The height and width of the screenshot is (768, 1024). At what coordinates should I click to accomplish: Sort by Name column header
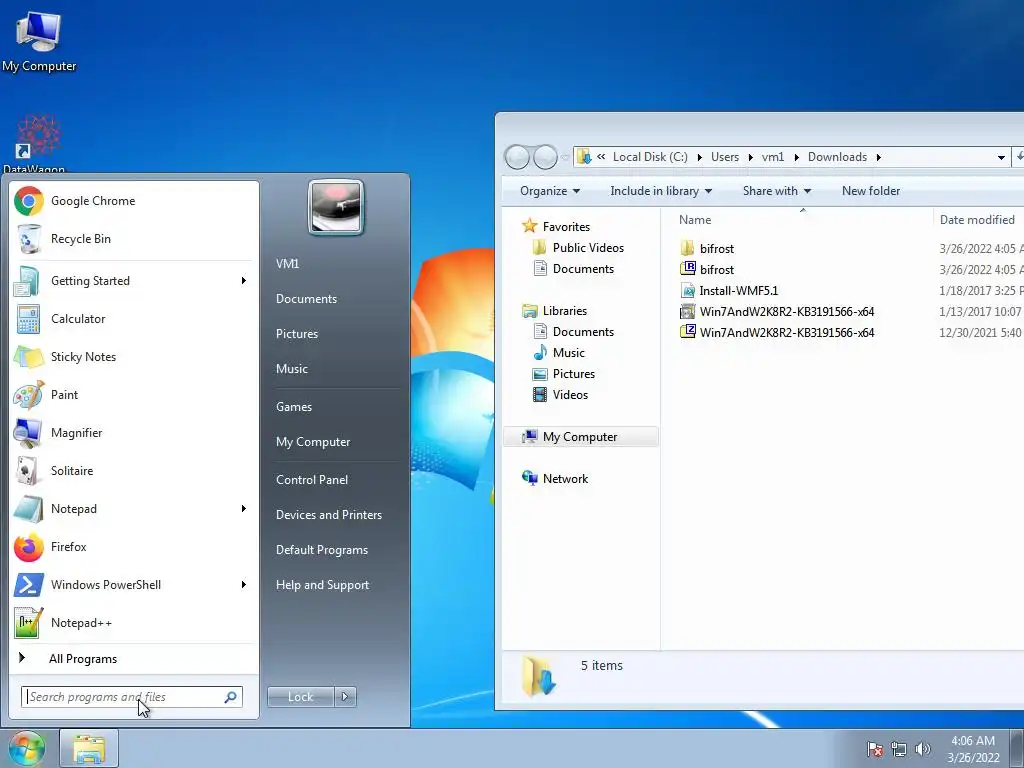coord(695,220)
